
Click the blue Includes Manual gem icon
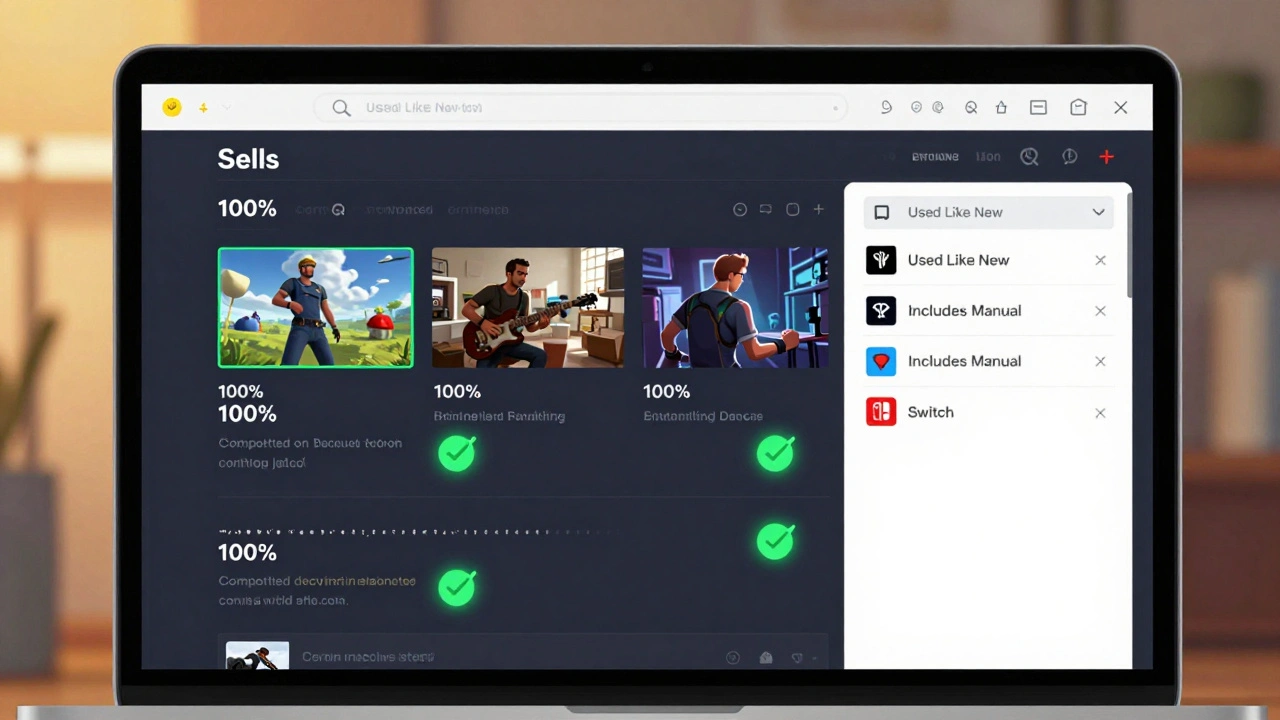(x=881, y=361)
